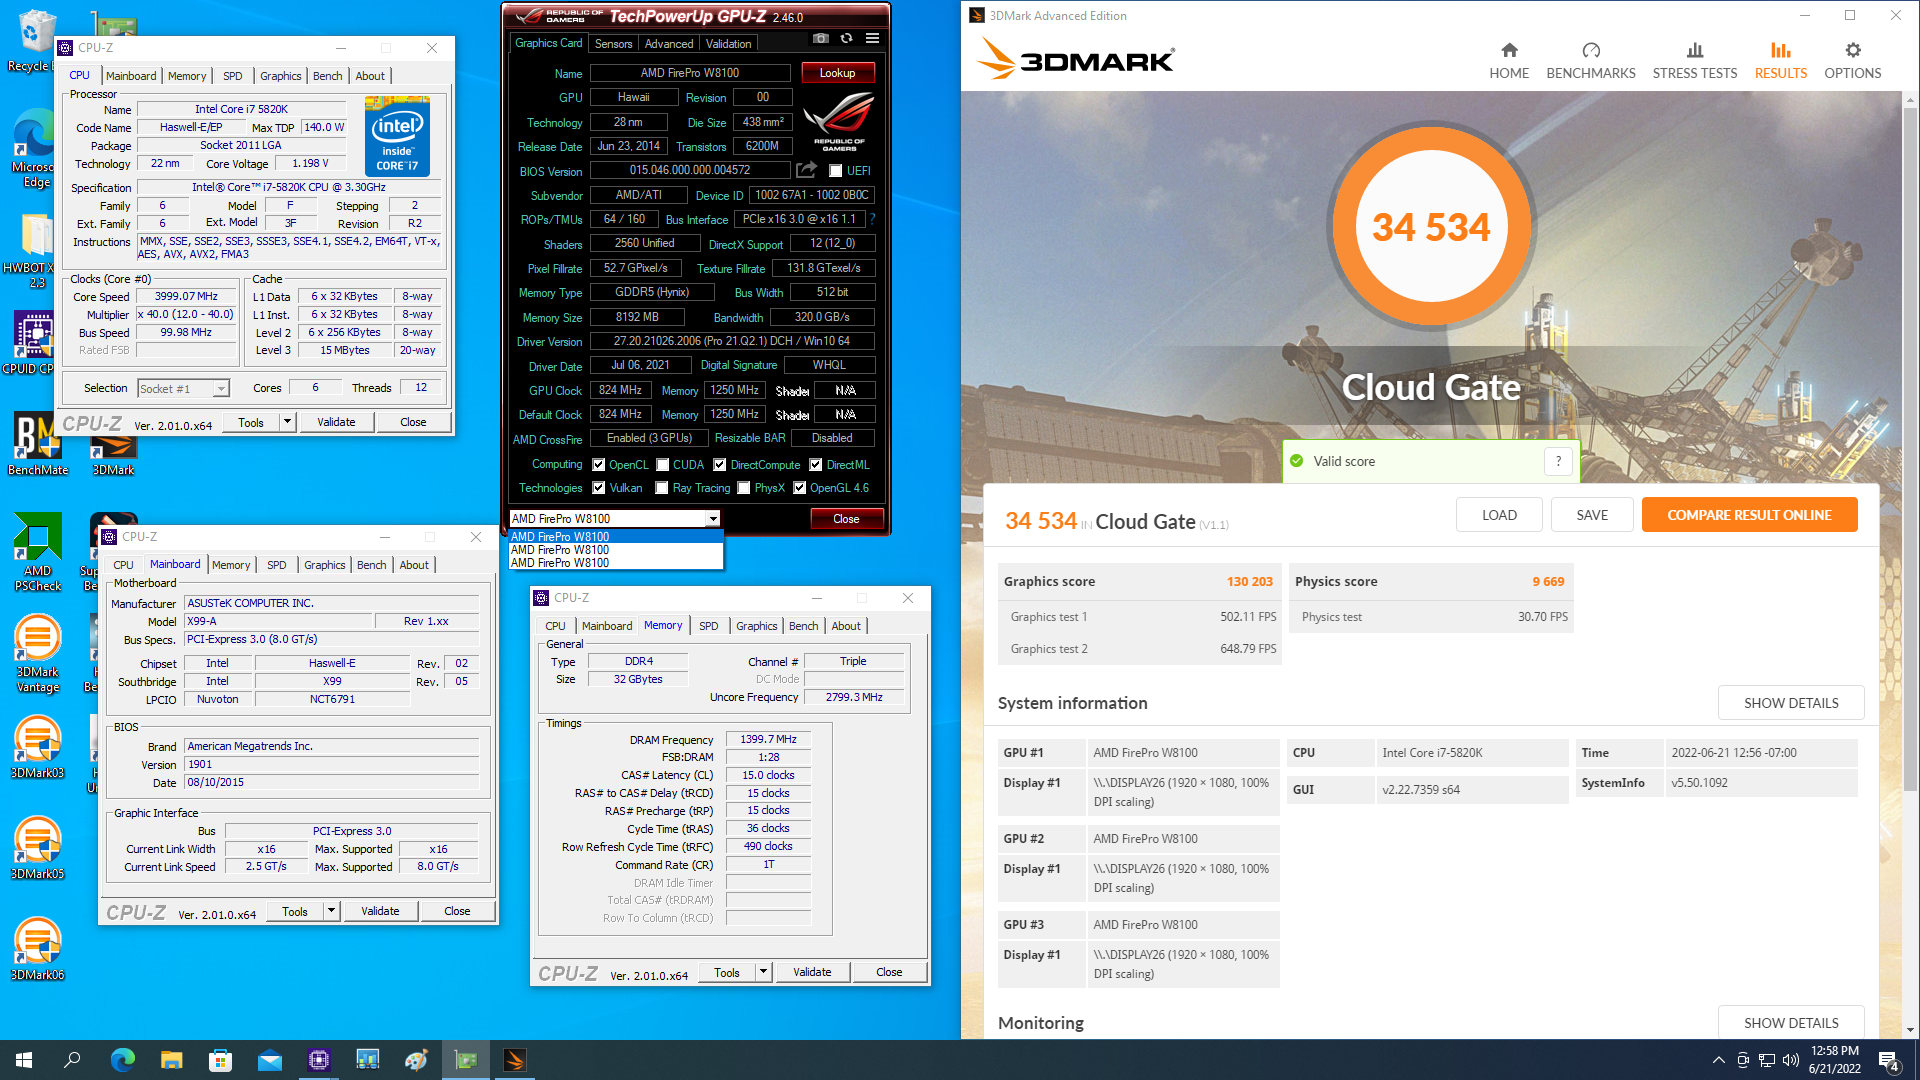
Task: Open 3DMark03 desktop icon
Action: (x=38, y=748)
